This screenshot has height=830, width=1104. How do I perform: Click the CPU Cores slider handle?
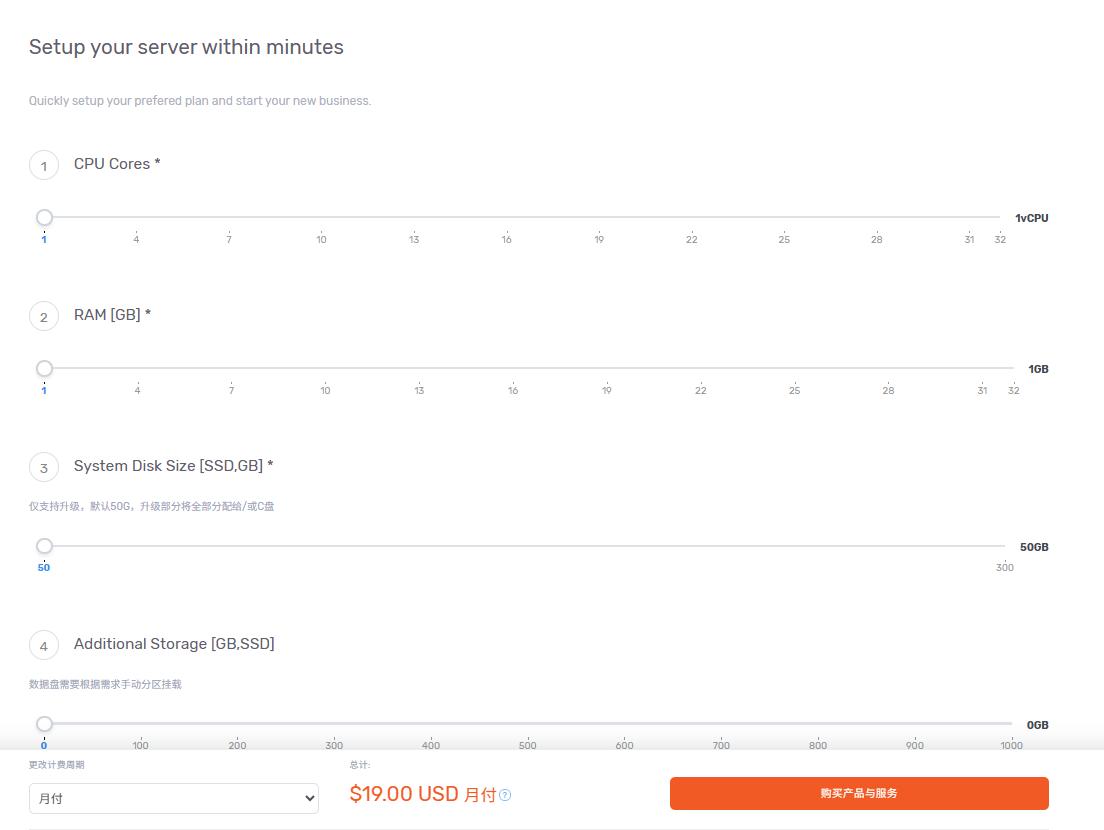(44, 218)
